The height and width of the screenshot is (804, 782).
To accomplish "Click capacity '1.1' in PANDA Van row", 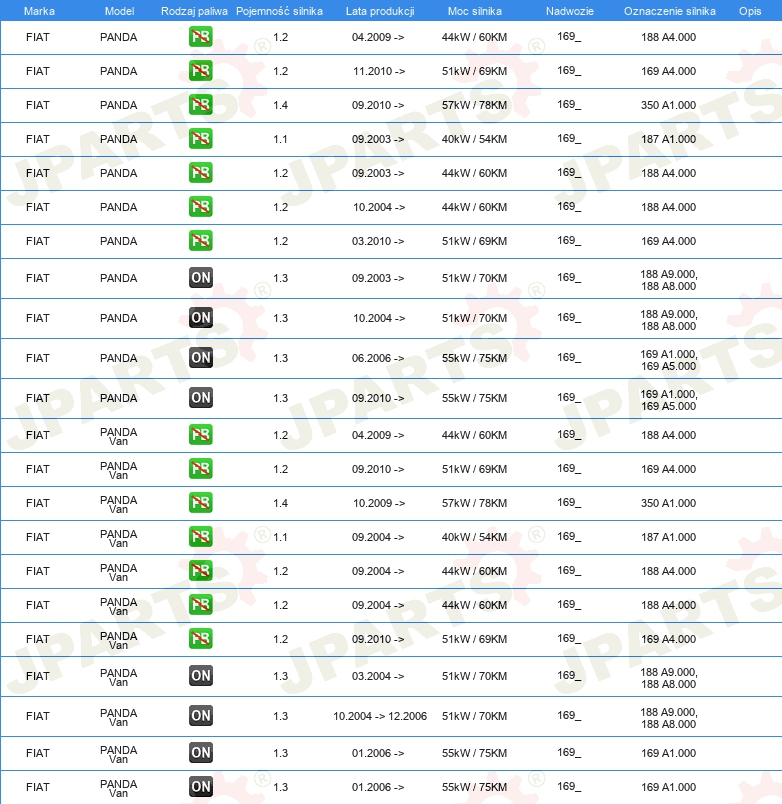I will point(280,537).
